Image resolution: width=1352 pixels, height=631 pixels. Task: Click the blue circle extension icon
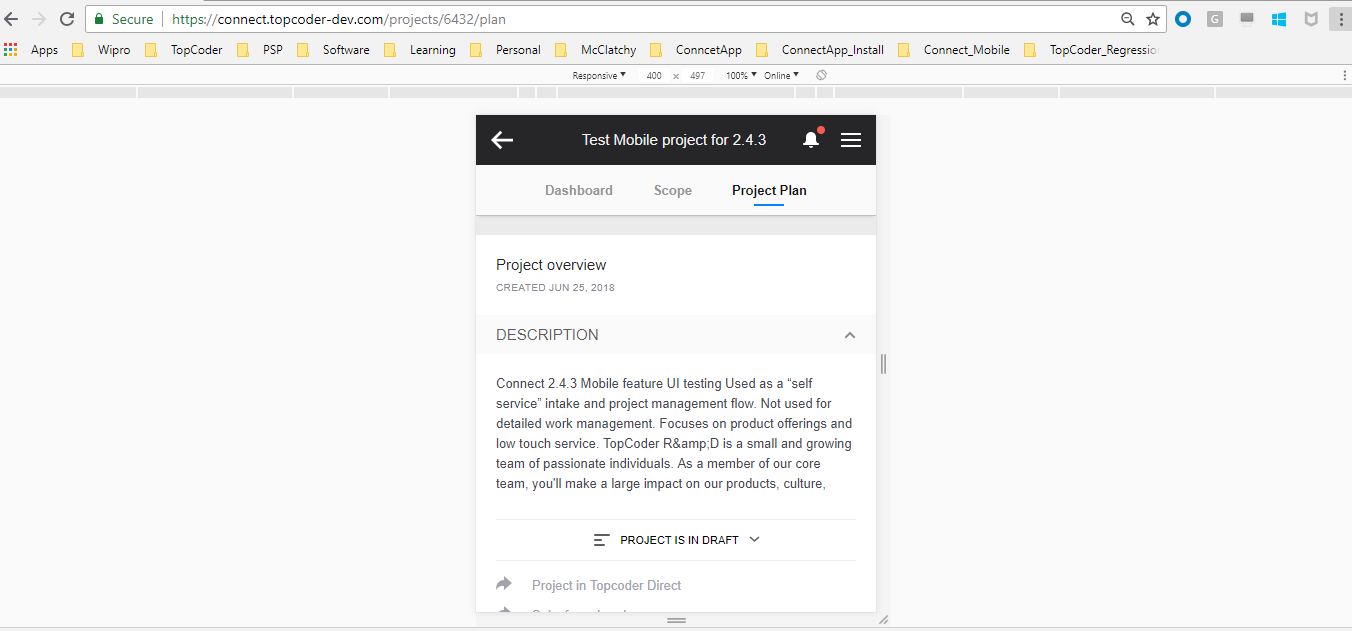click(x=1183, y=19)
